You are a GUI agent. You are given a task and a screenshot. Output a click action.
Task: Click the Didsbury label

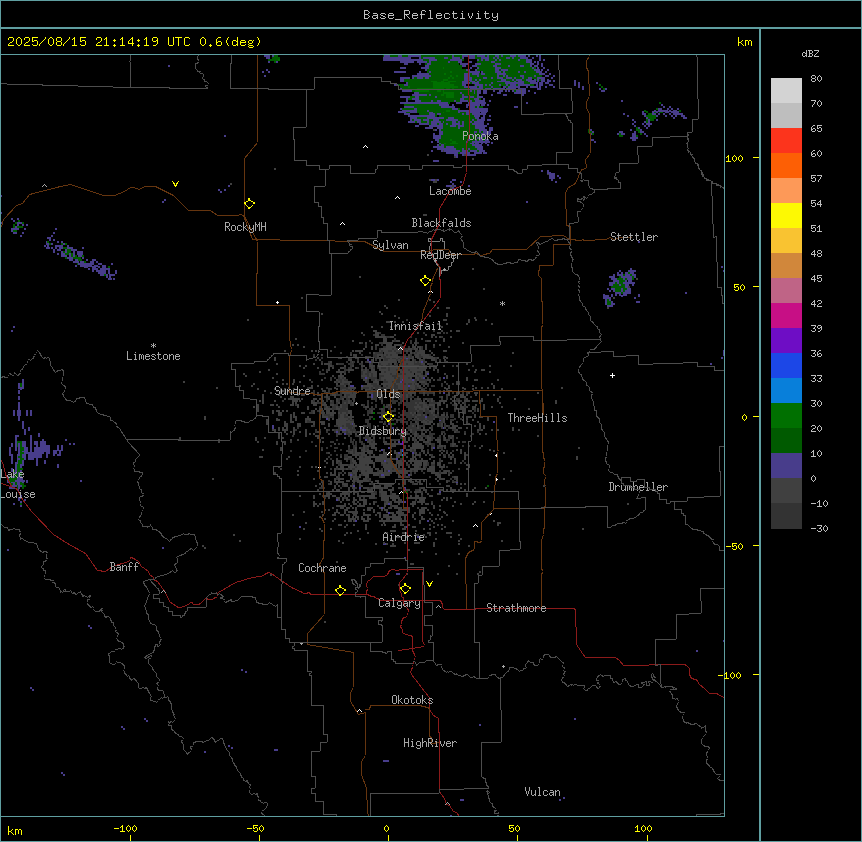(383, 431)
